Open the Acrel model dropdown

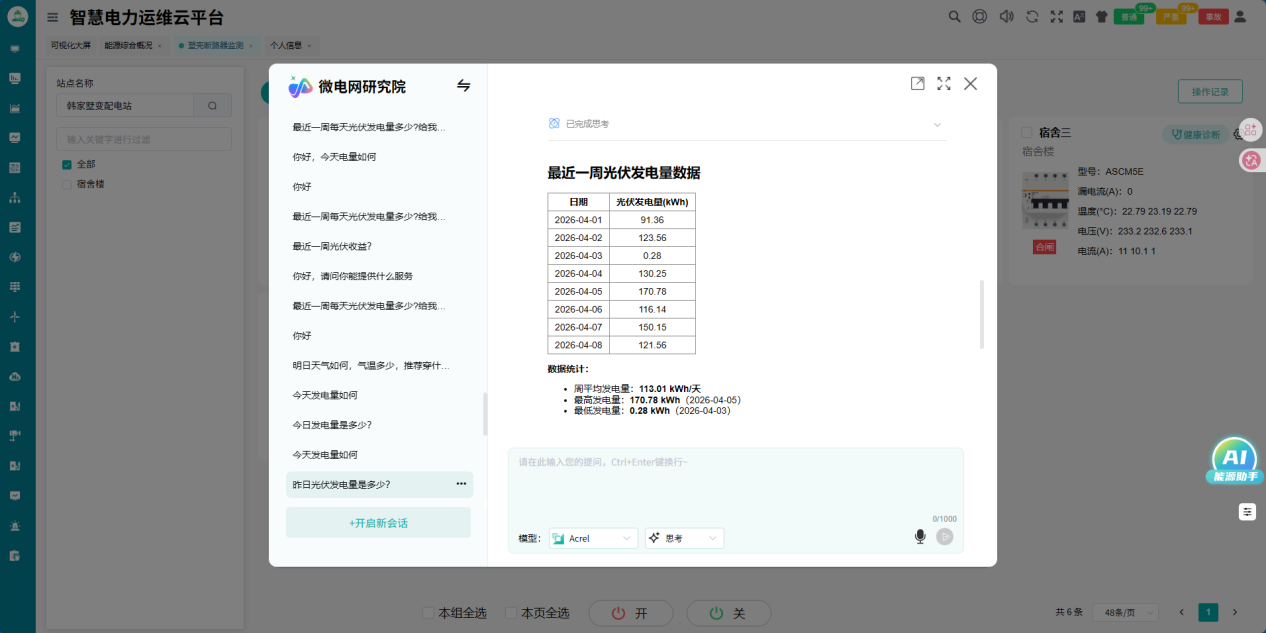593,538
